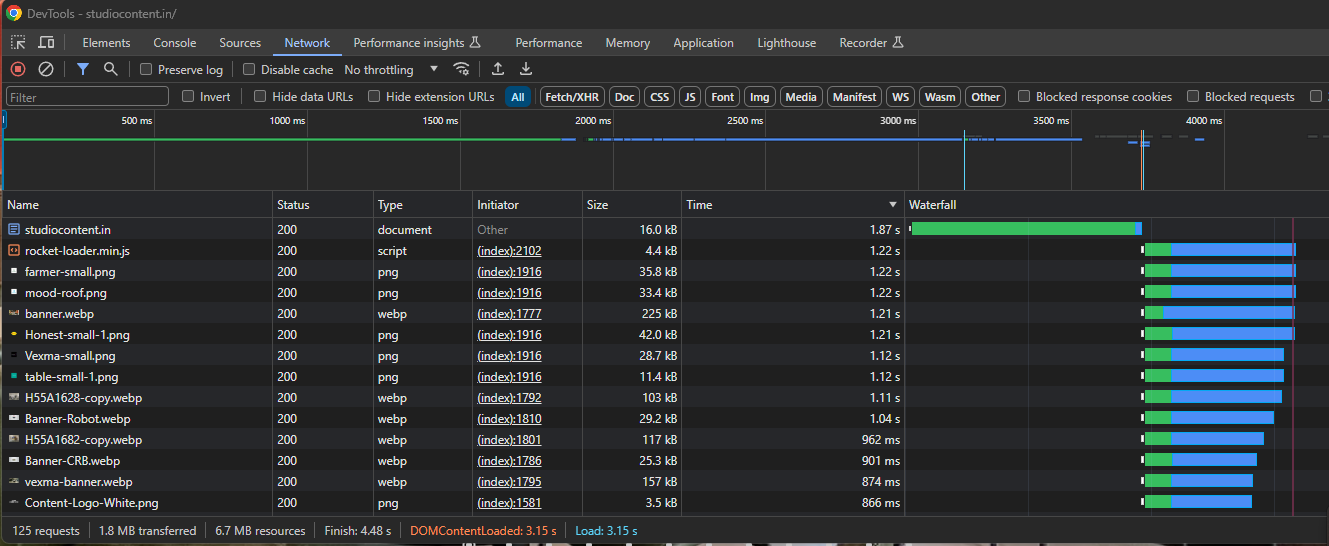Open the Elements tab
Screen dimensions: 1329x546
[106, 43]
